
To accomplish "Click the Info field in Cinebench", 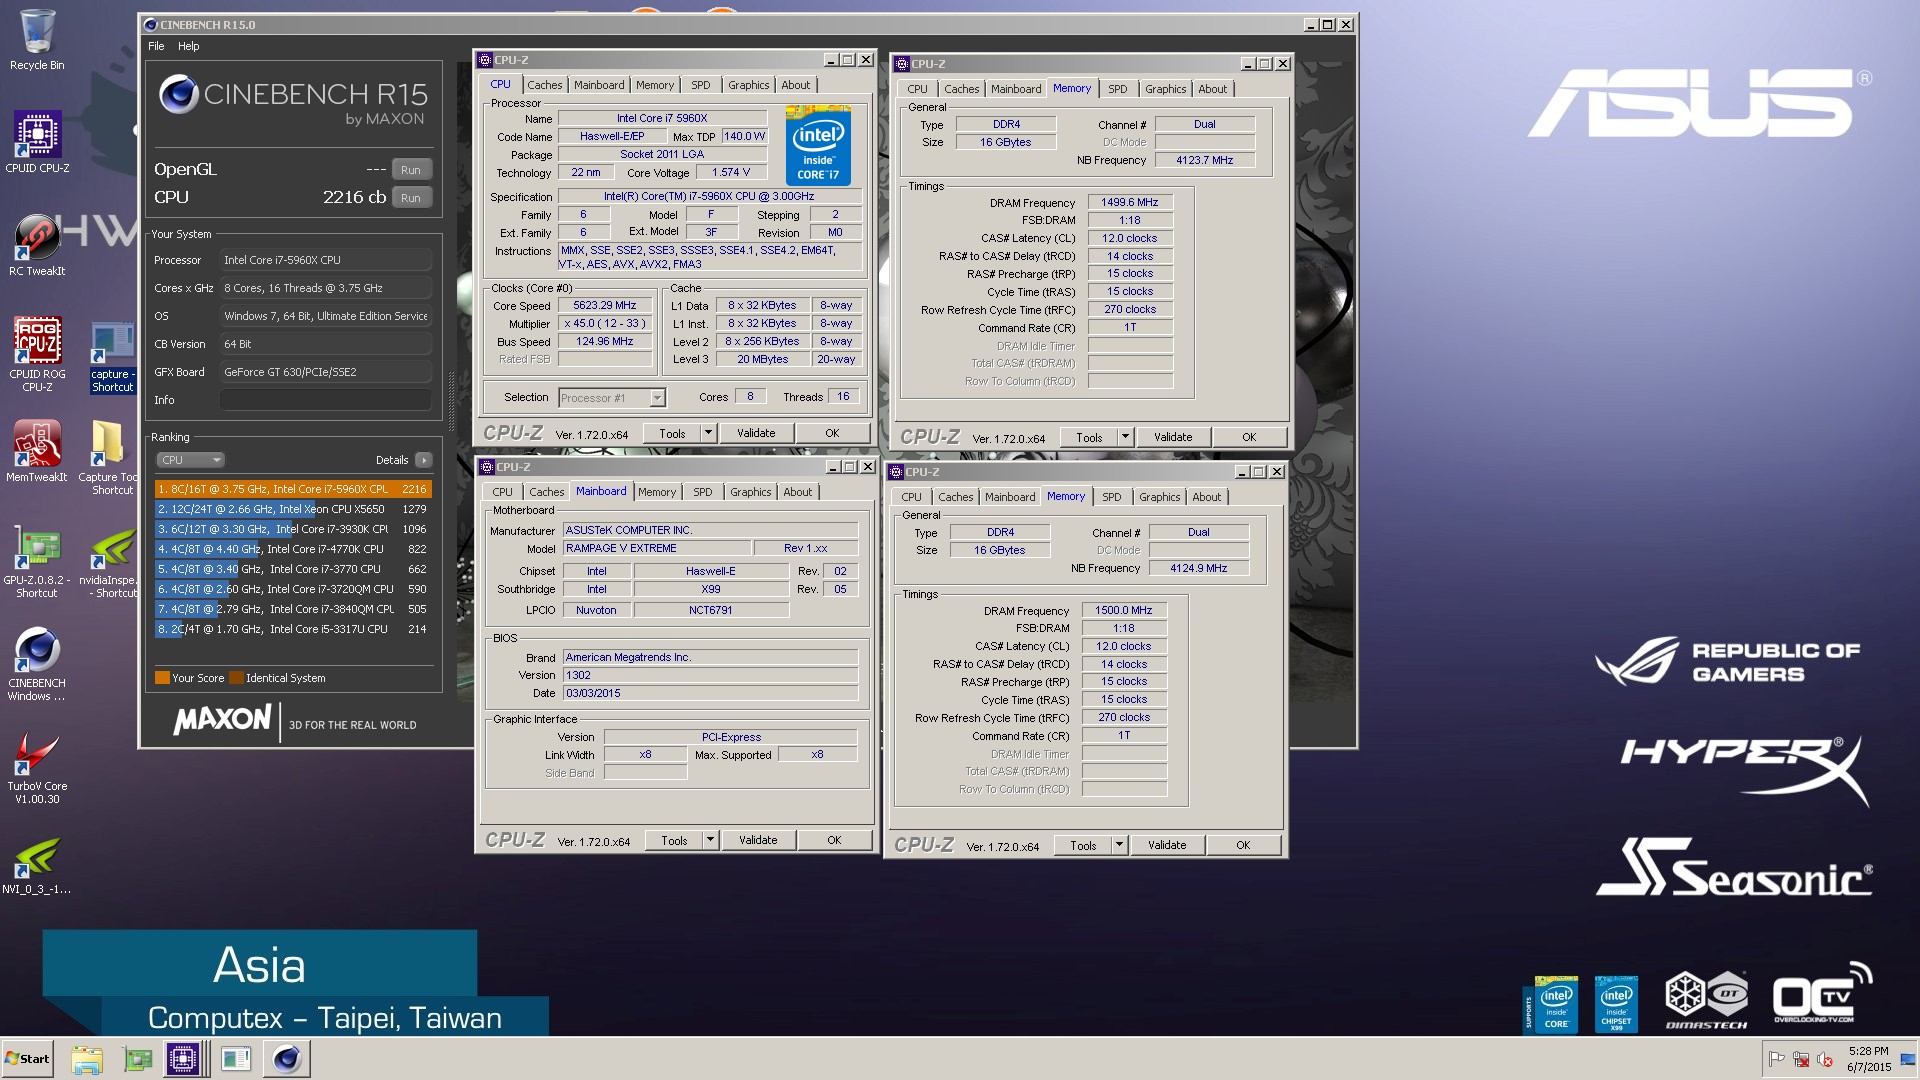I will click(326, 400).
